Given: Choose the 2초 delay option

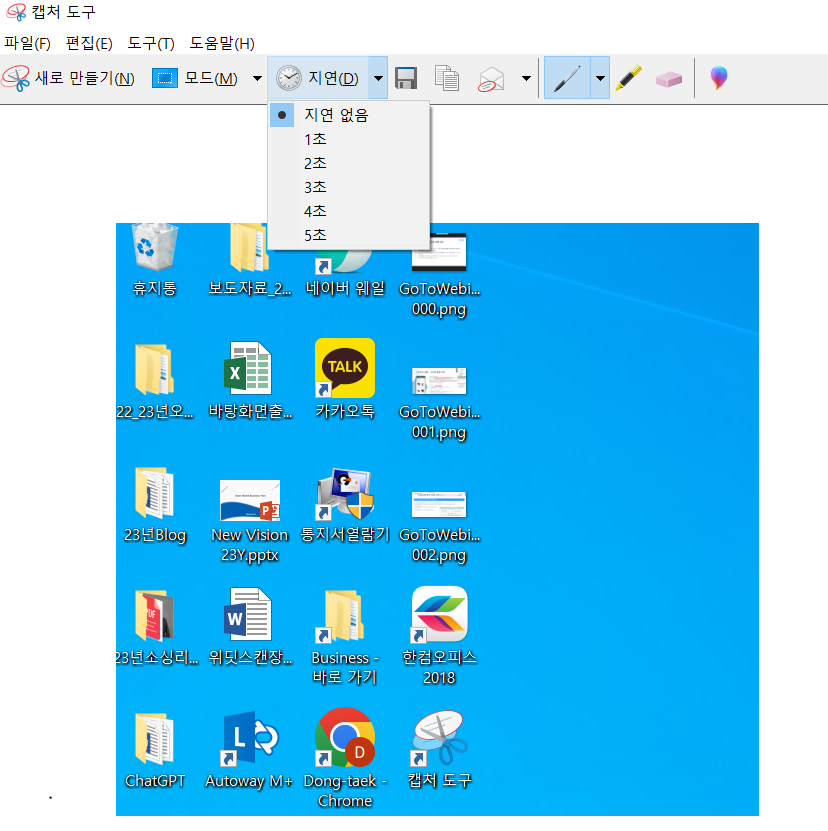Looking at the screenshot, I should tap(349, 163).
